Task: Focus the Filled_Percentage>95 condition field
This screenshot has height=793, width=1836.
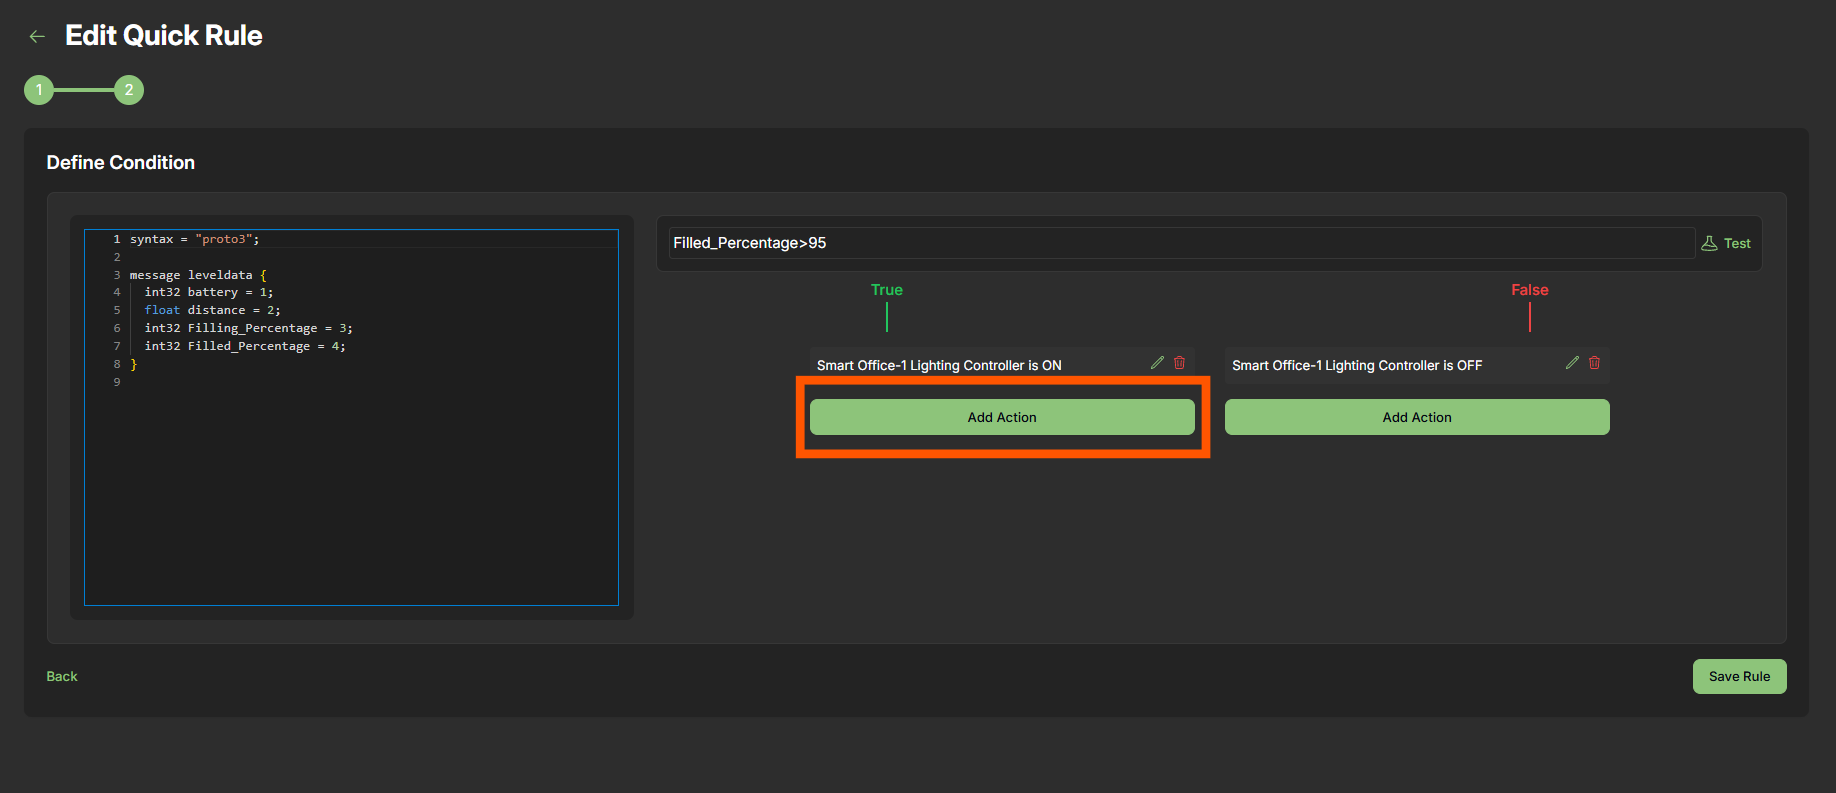Action: point(1181,243)
